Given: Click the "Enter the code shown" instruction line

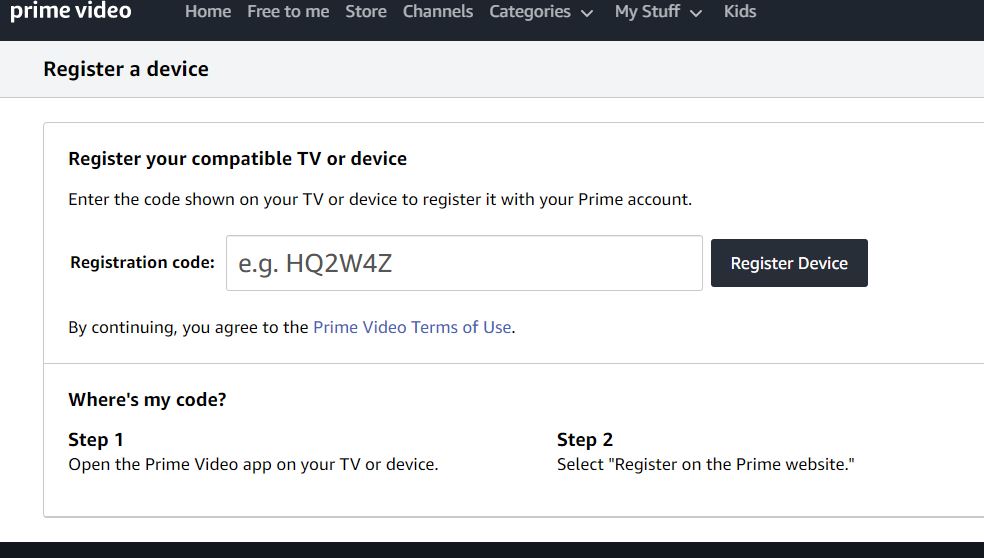Looking at the screenshot, I should tap(379, 199).
